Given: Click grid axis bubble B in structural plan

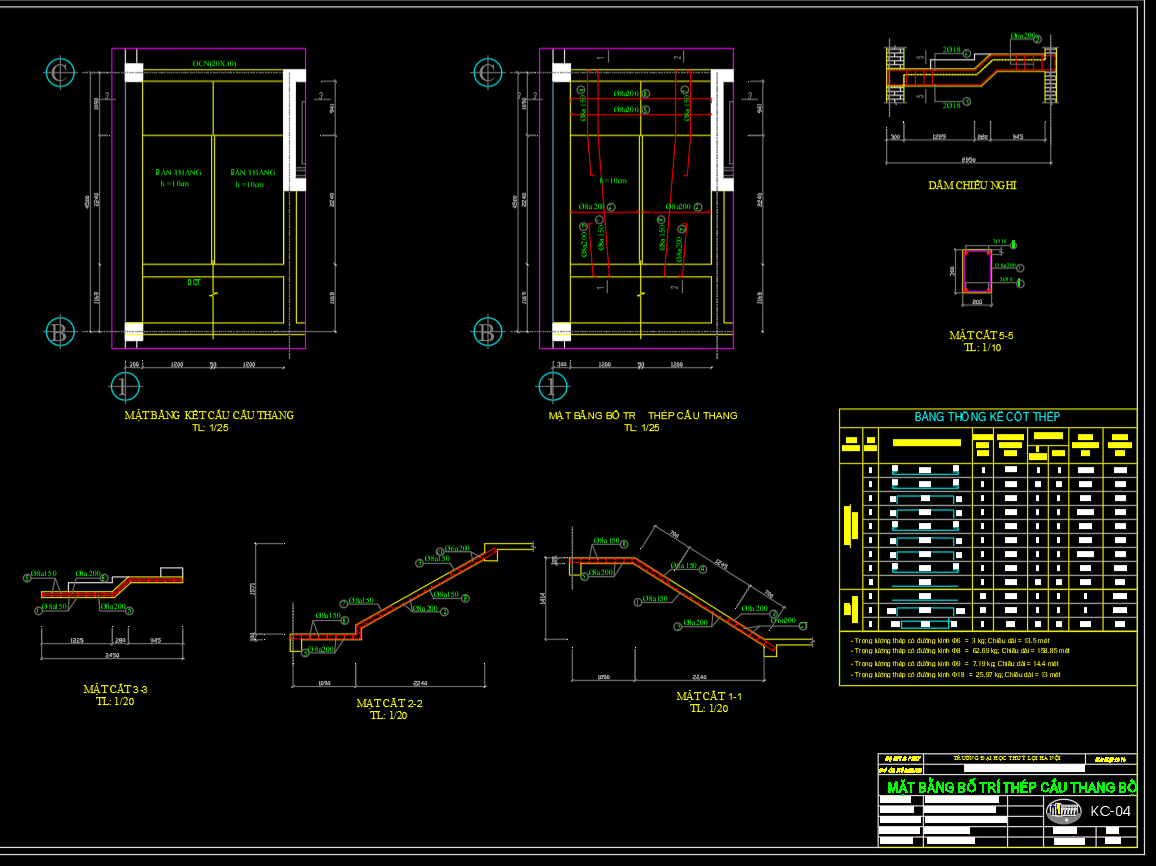Looking at the screenshot, I should (60, 332).
